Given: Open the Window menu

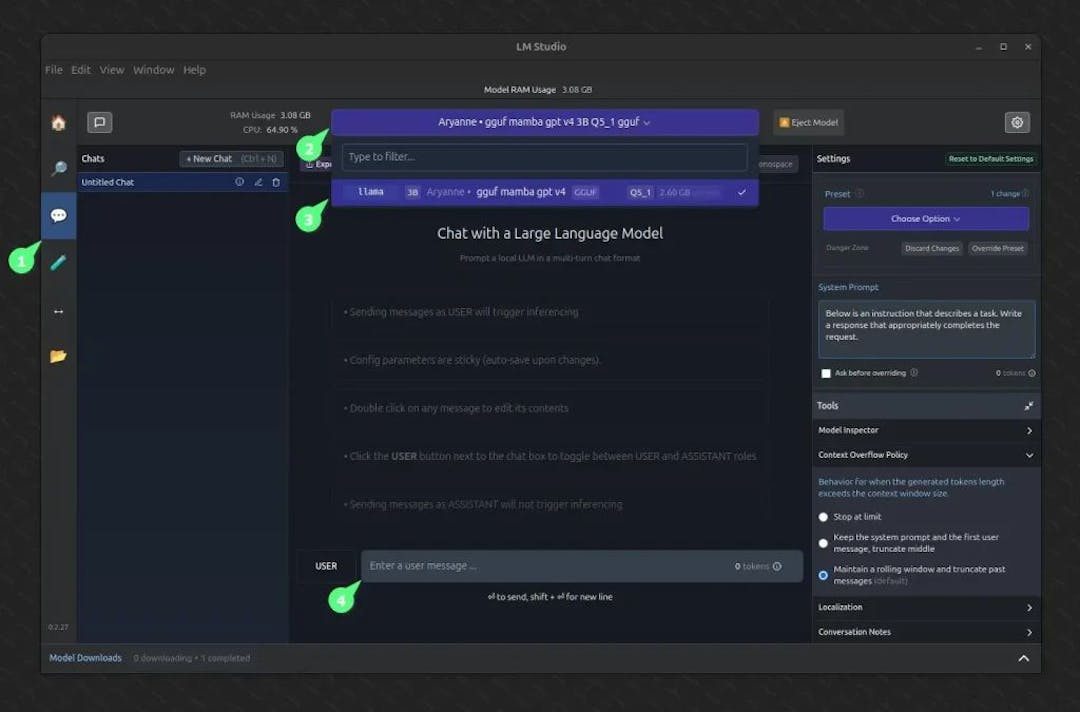Looking at the screenshot, I should click(x=153, y=70).
